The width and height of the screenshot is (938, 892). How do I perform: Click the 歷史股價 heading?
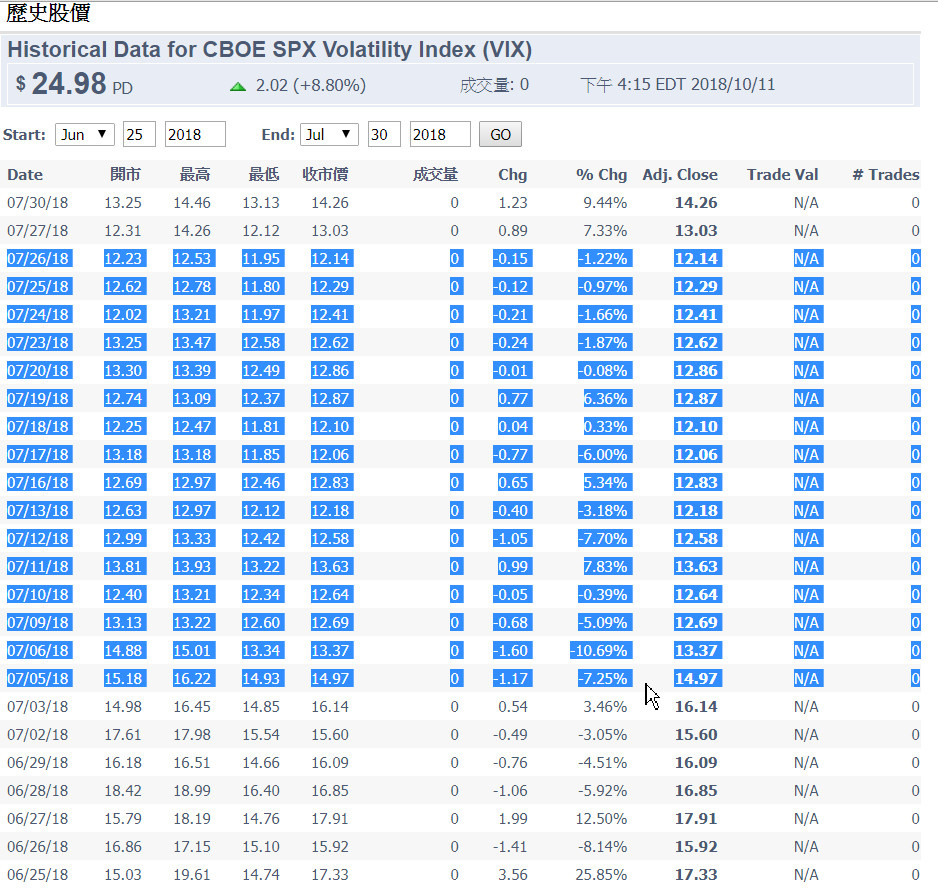click(x=48, y=13)
